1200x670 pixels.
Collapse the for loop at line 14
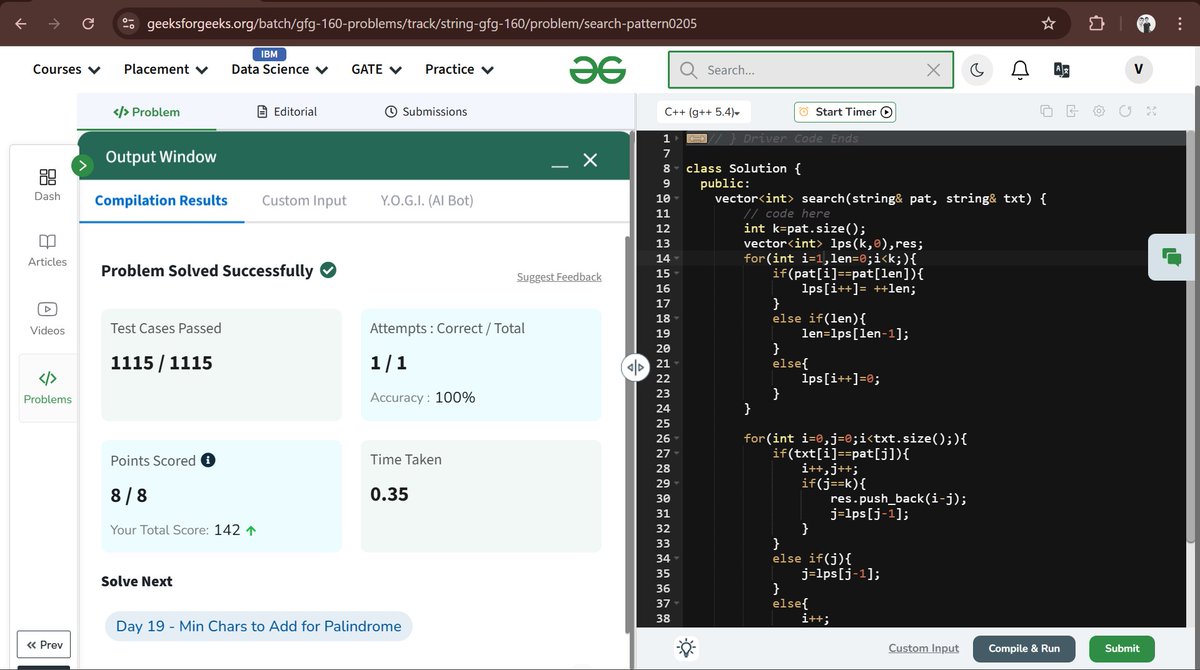(679, 258)
